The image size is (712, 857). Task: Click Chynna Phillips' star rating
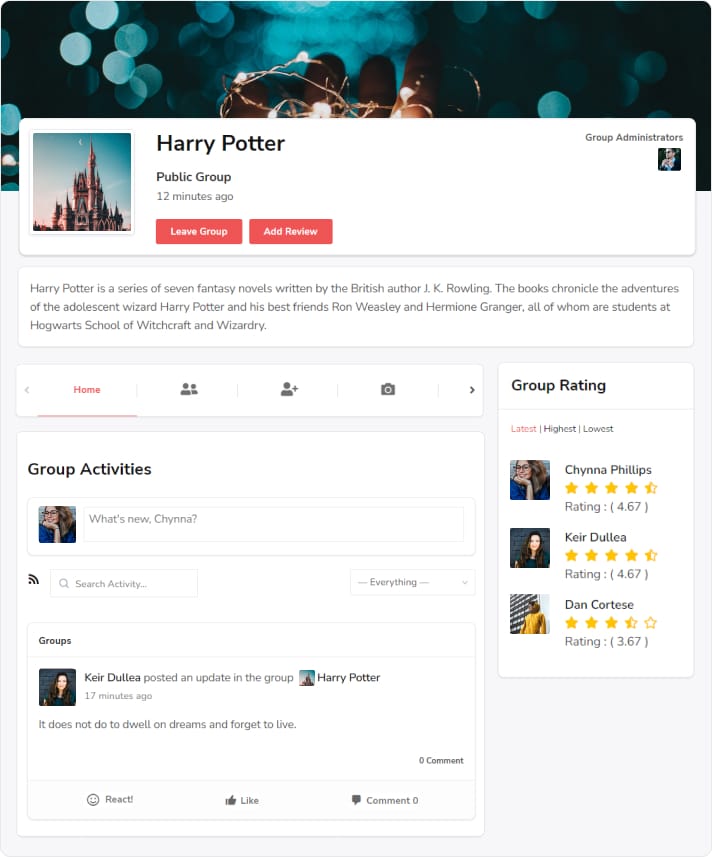coord(611,488)
